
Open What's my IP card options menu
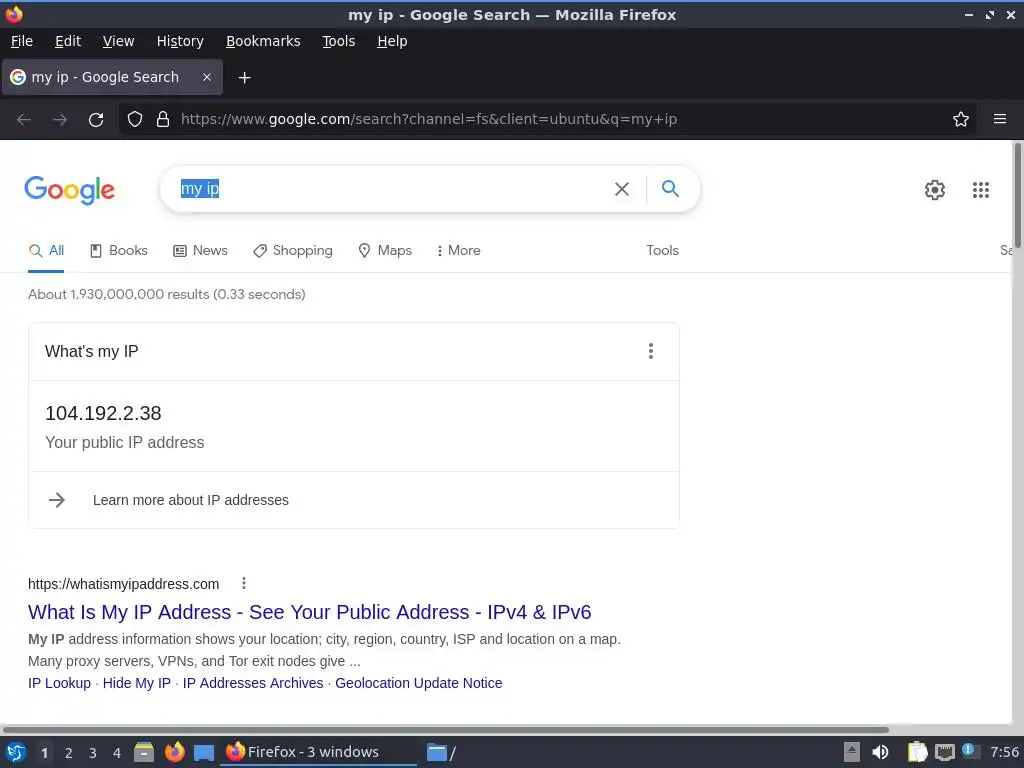click(650, 351)
